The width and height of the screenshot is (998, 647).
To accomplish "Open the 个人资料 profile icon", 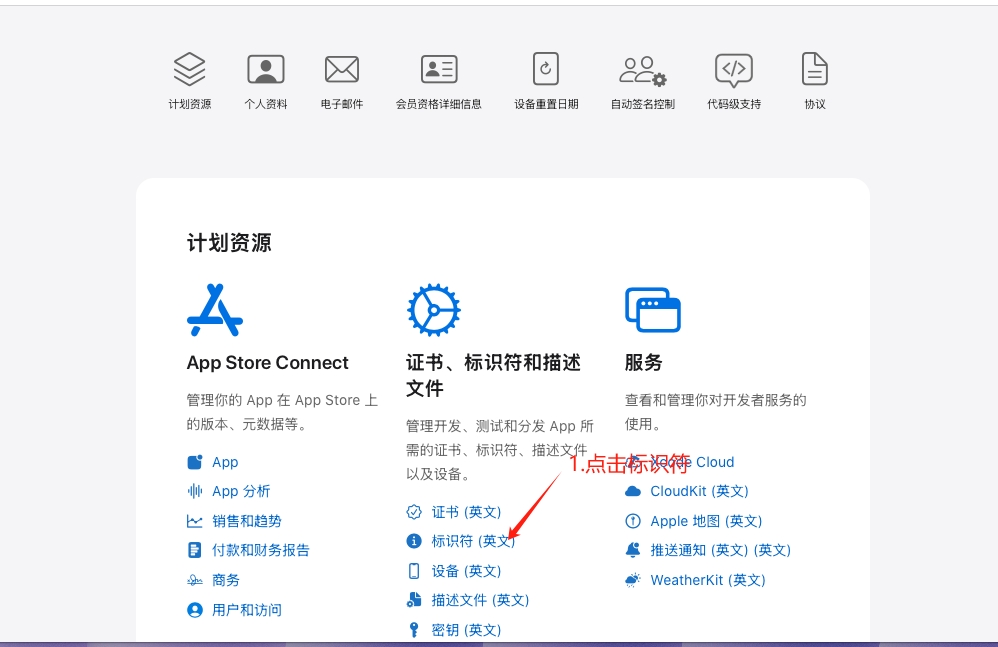I will point(266,69).
